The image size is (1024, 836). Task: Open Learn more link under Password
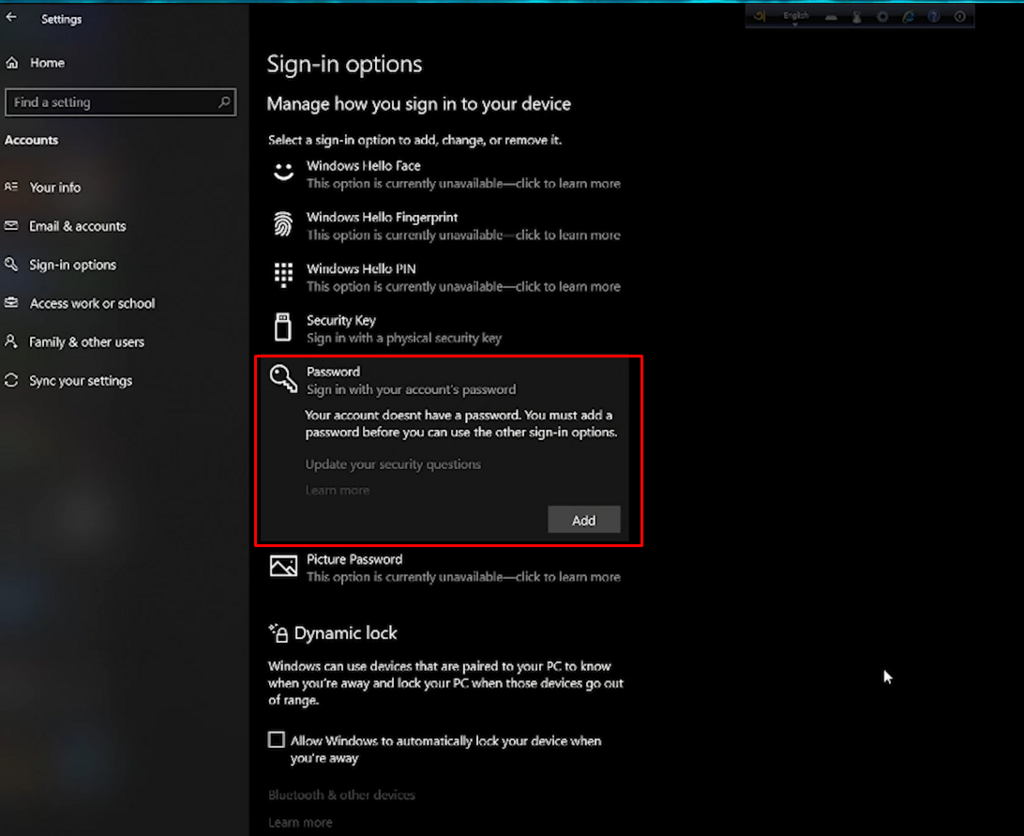pos(338,490)
